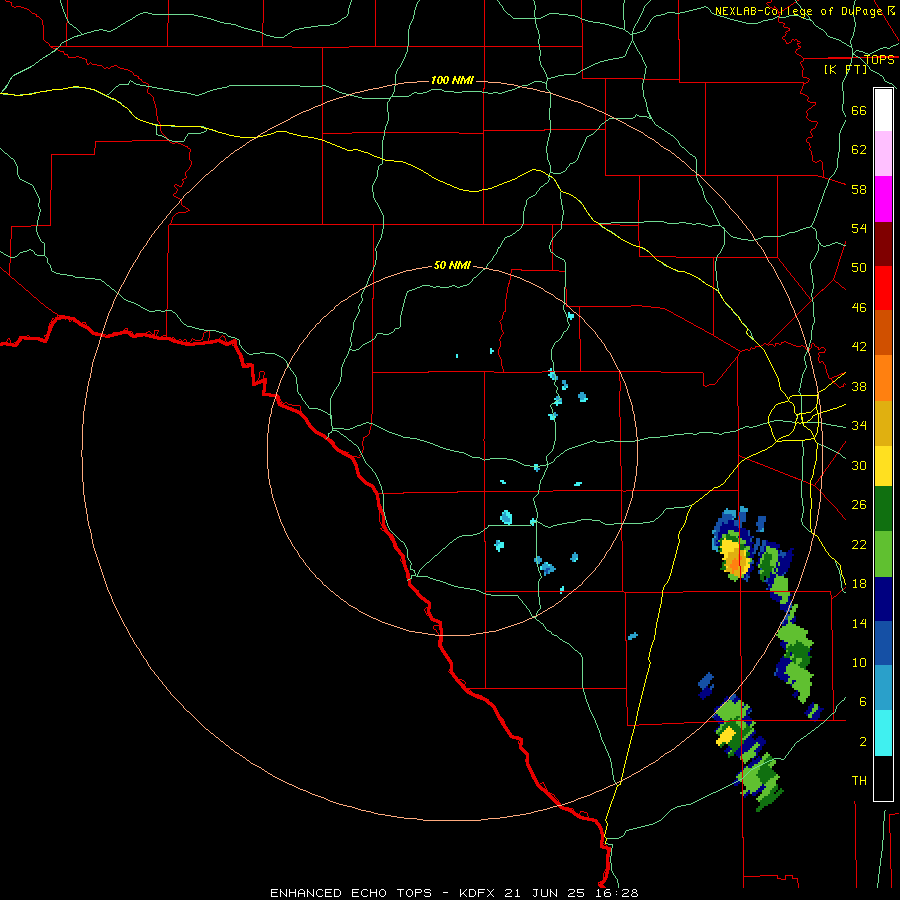
Task: Click the legend value "6"
Action: 863,702
